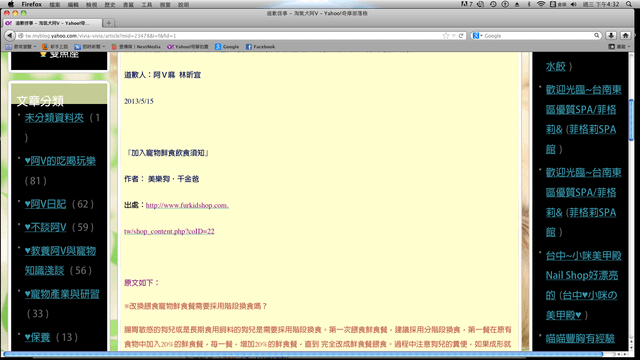
Task: Open a new tab with plus button
Action: pos(109,23)
